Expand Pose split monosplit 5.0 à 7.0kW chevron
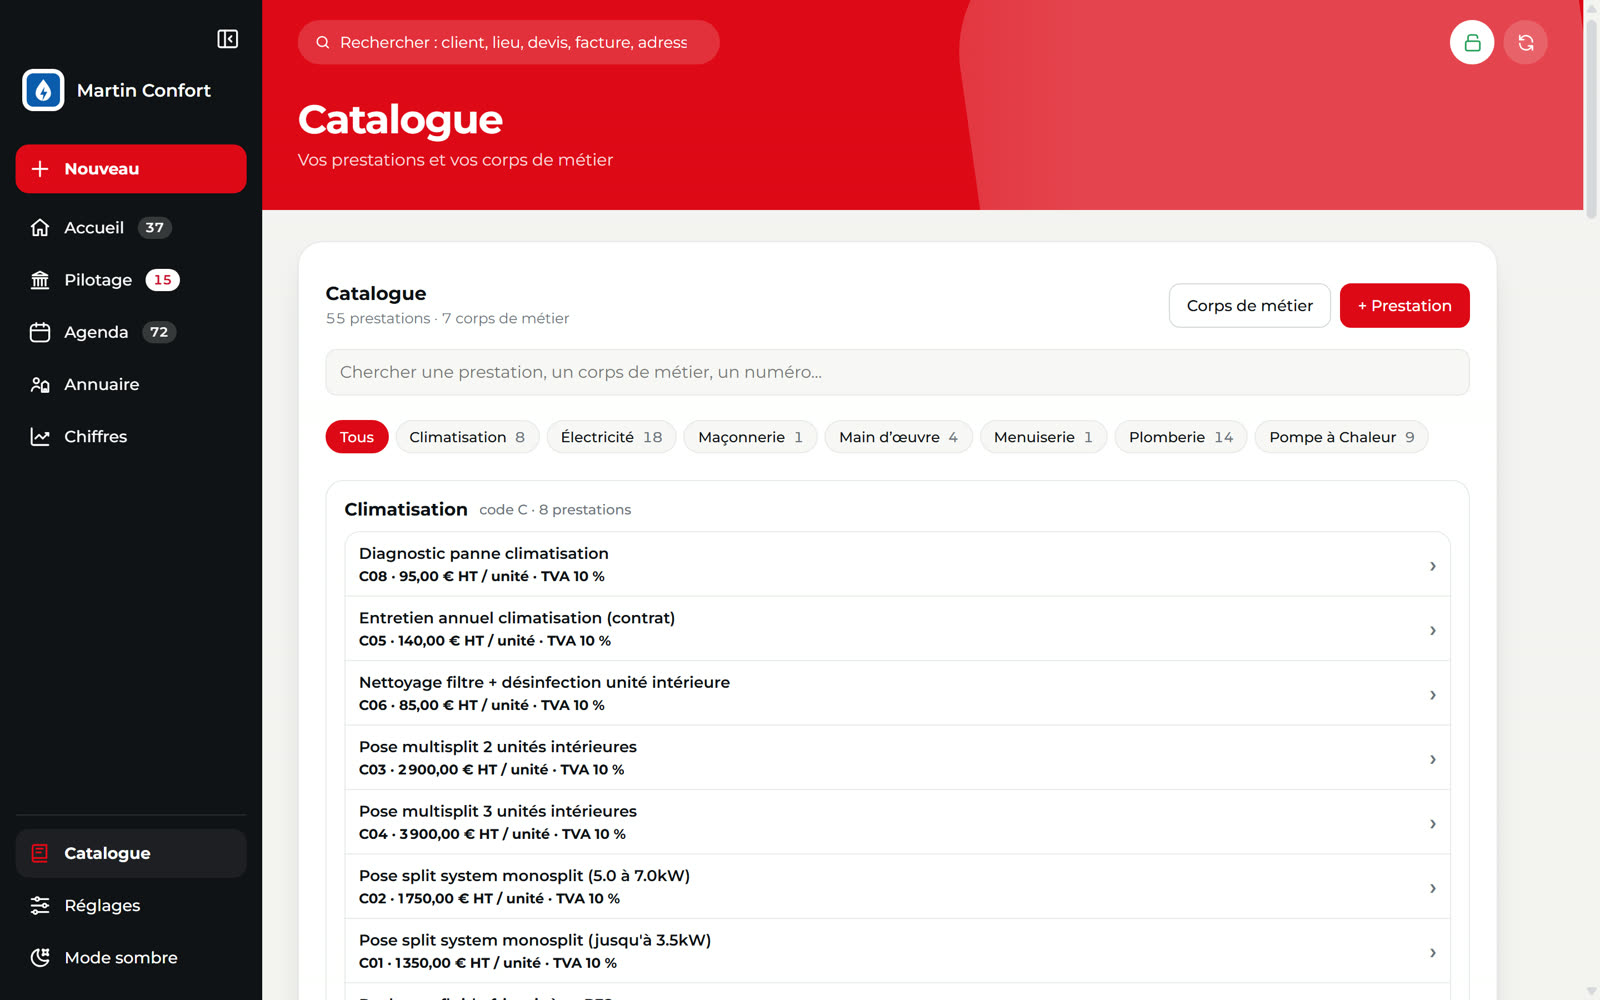The image size is (1600, 1000). coord(1433,888)
